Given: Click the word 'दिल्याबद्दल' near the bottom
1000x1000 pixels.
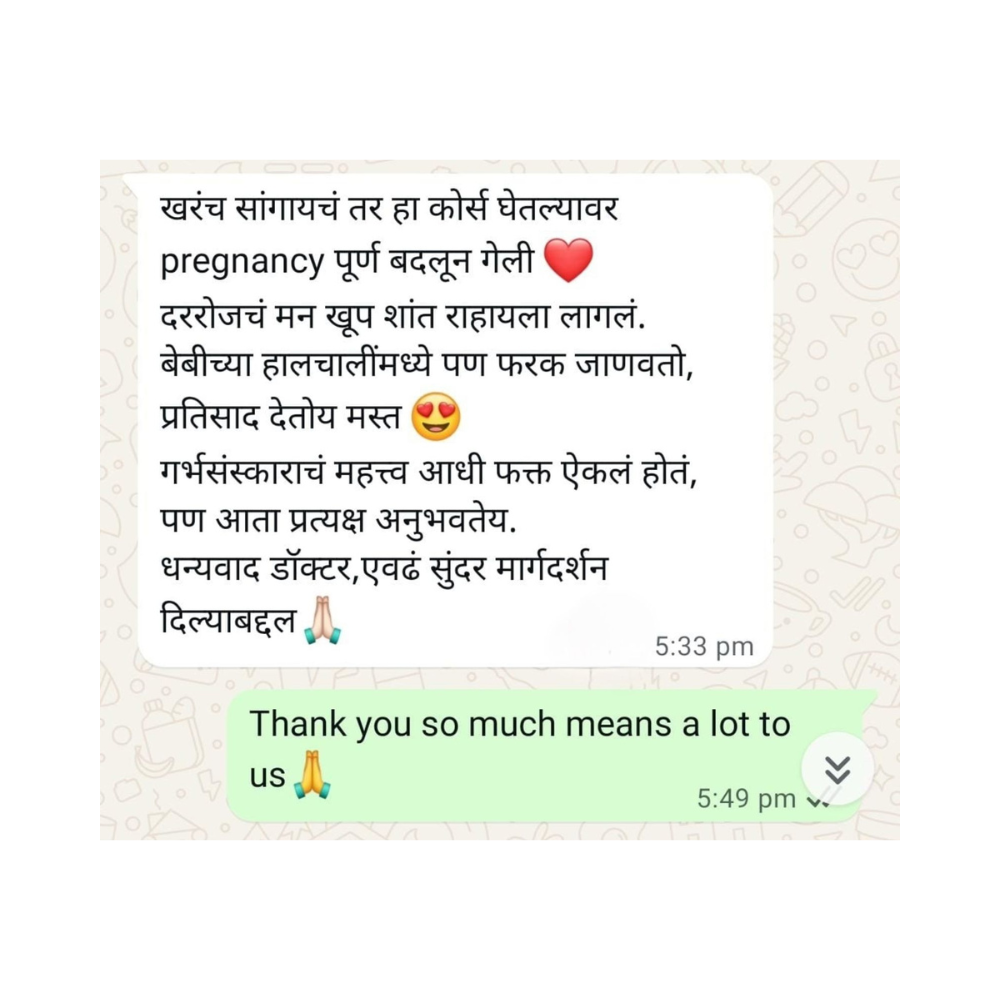Looking at the screenshot, I should 228,620.
